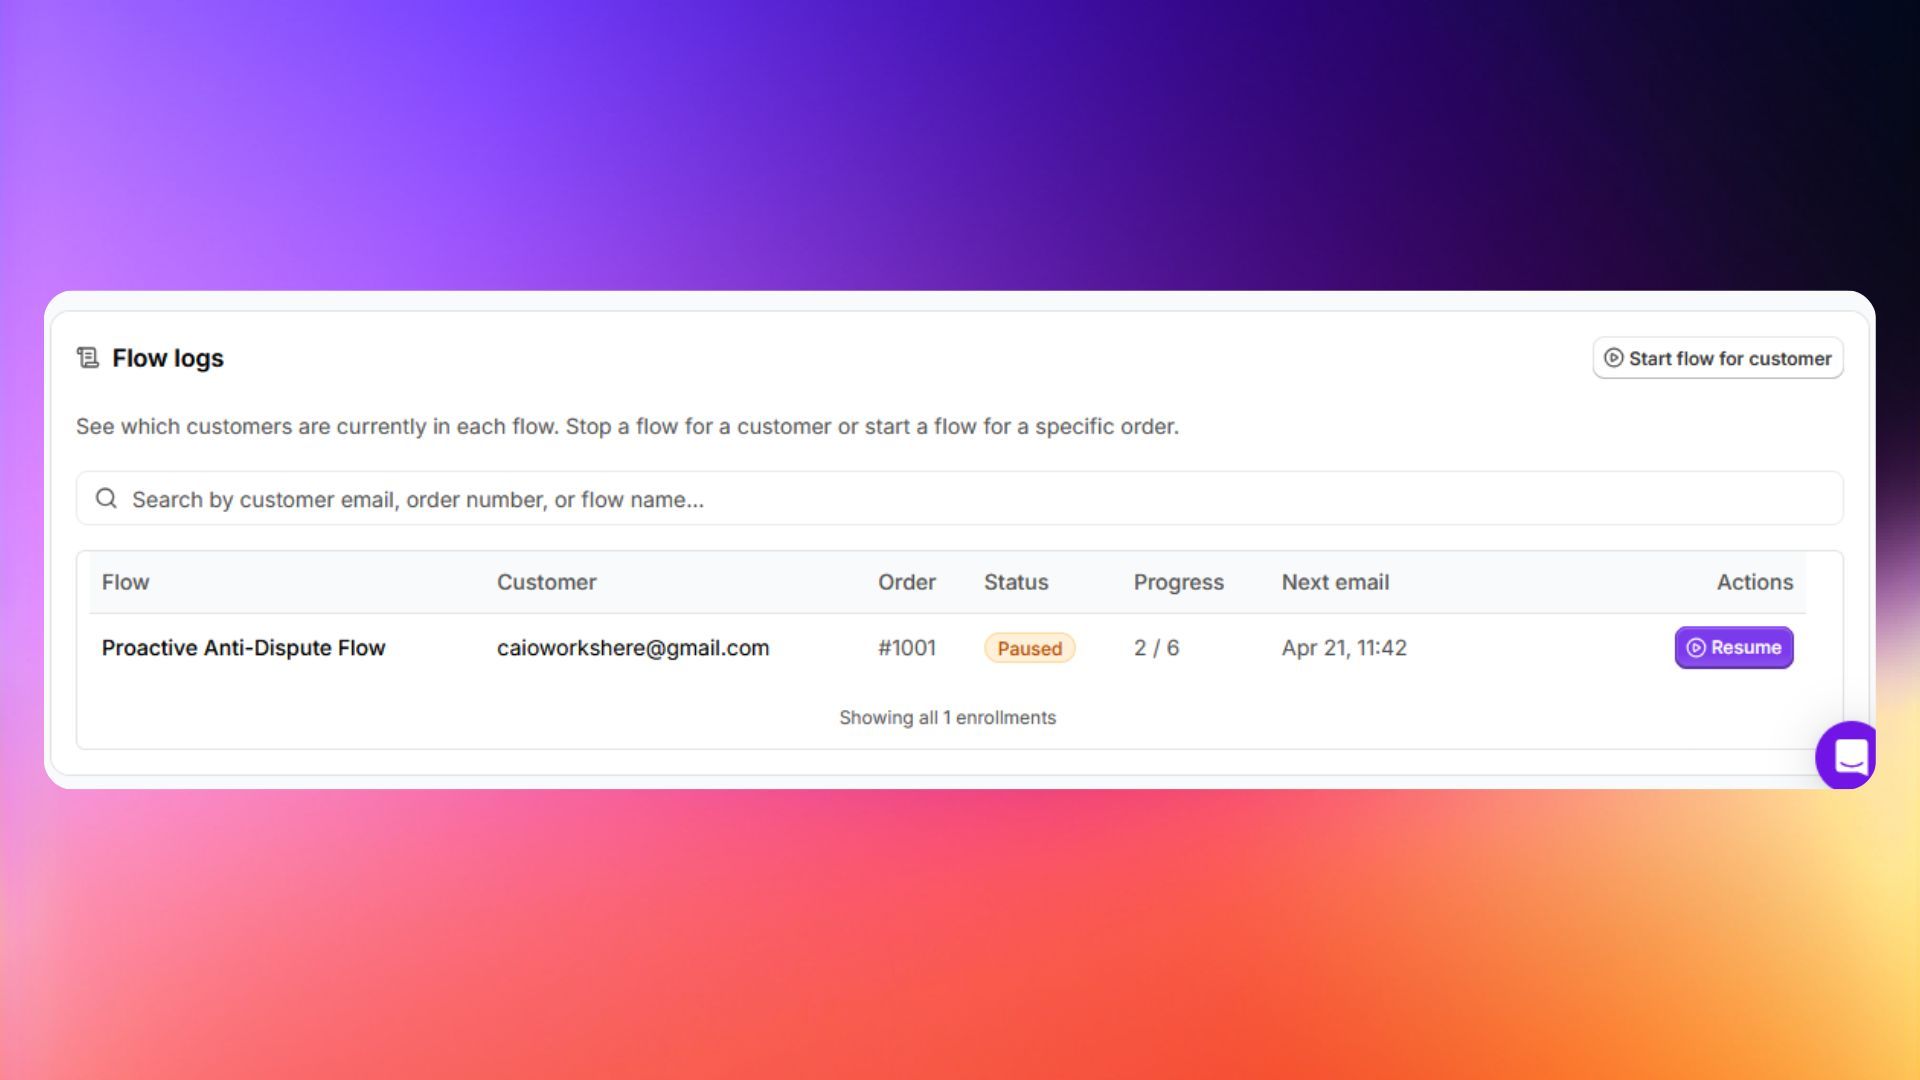This screenshot has width=1920, height=1080.
Task: Click the Flow logs scroll icon
Action: tap(88, 358)
